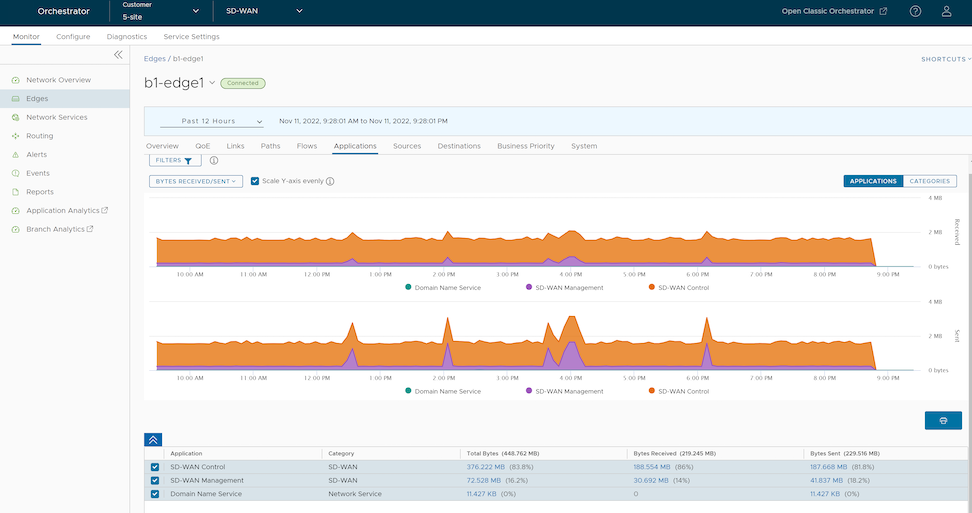Expand the Bytes Received/Sent dropdown
972x513 pixels.
pyautogui.click(x=196, y=181)
